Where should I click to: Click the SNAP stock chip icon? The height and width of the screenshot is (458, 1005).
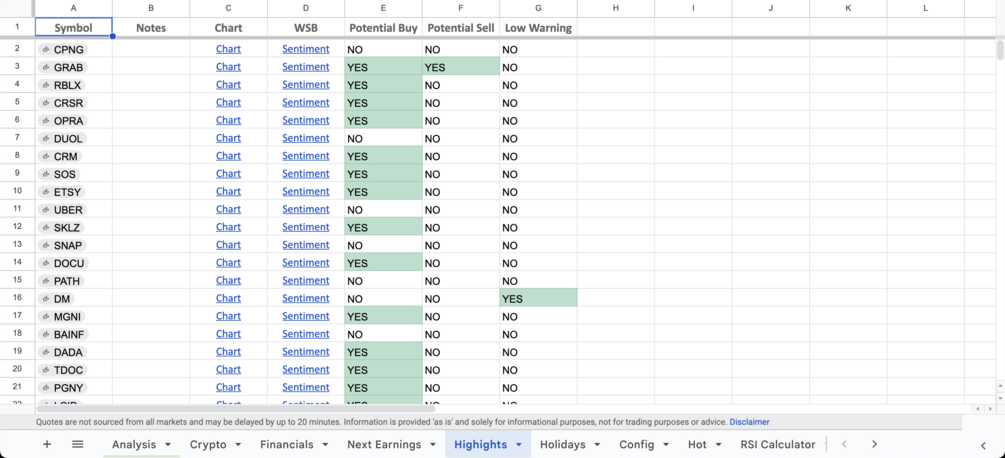[x=46, y=245]
